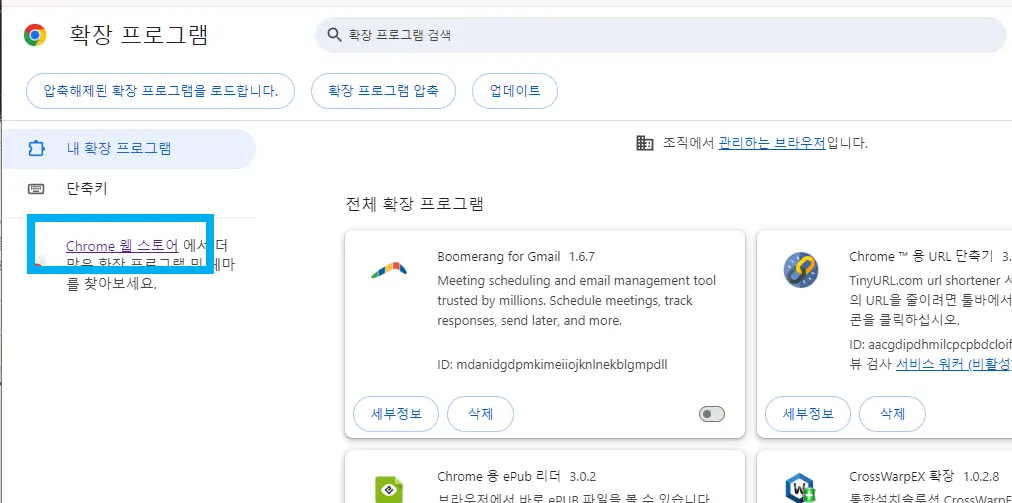Open the 단축키 shortcuts page
Viewport: 1012px width, 503px height.
(x=129, y=189)
